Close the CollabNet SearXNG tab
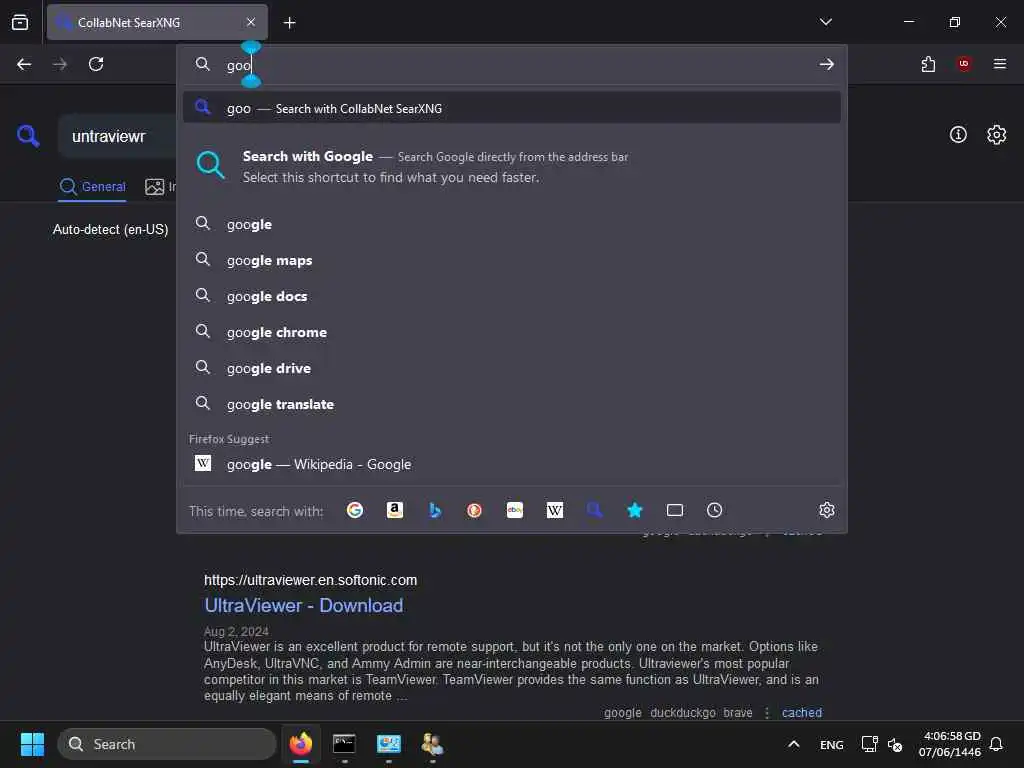This screenshot has width=1024, height=768. click(x=251, y=22)
